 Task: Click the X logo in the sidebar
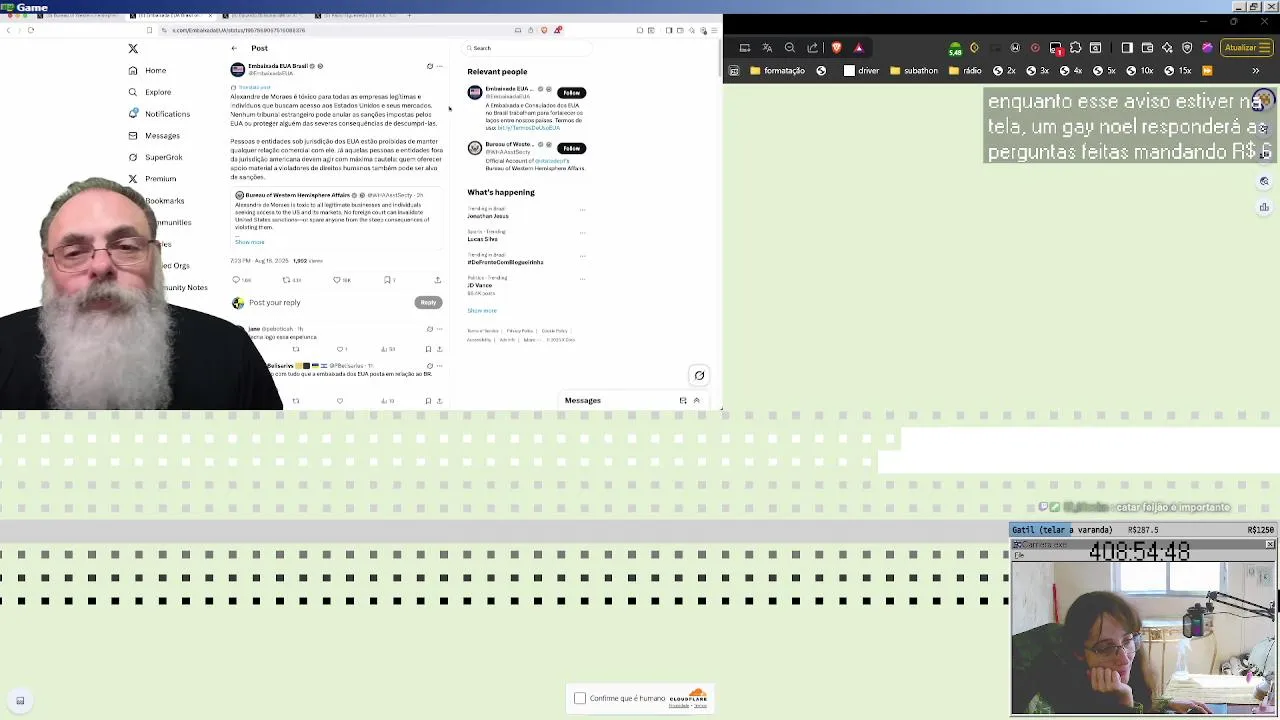(133, 48)
